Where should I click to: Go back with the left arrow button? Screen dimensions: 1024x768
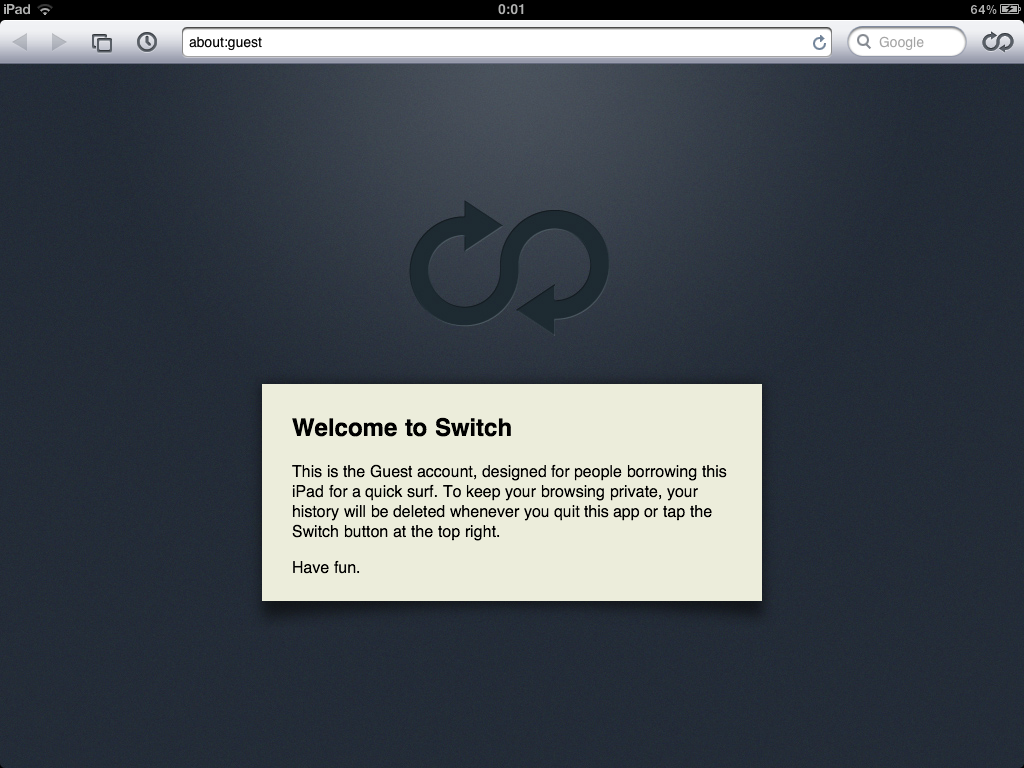[x=20, y=42]
